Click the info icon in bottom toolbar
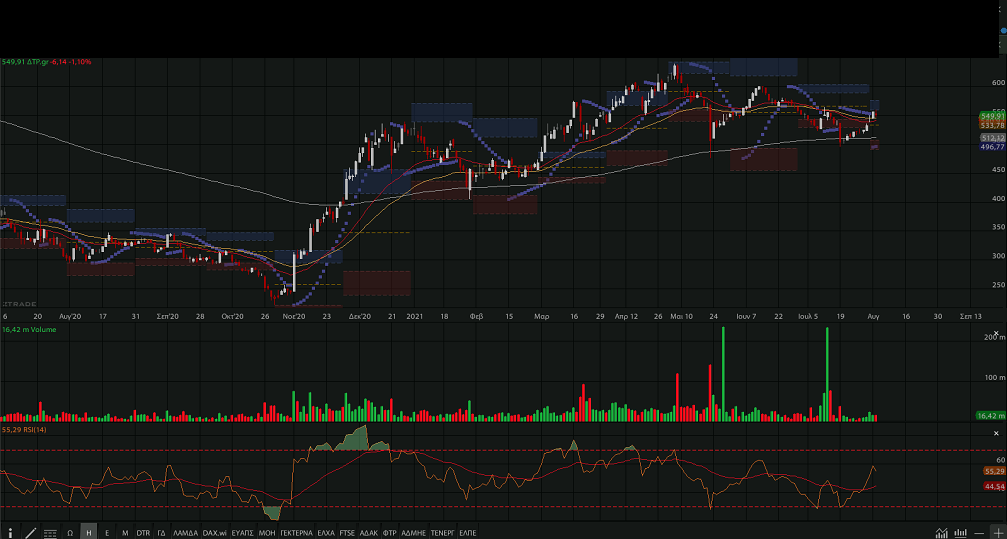 11,532
